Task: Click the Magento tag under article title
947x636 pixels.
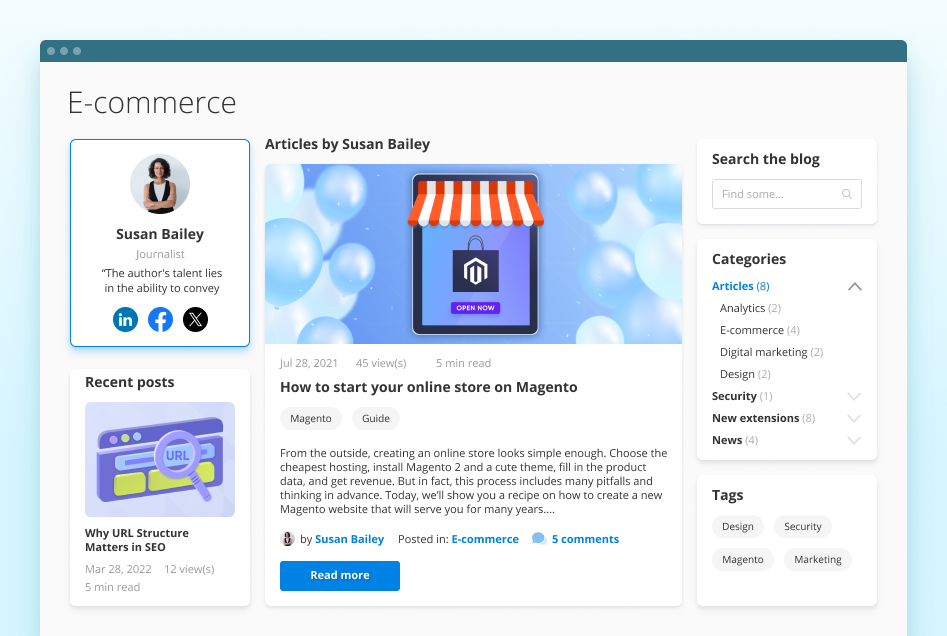Action: click(311, 419)
